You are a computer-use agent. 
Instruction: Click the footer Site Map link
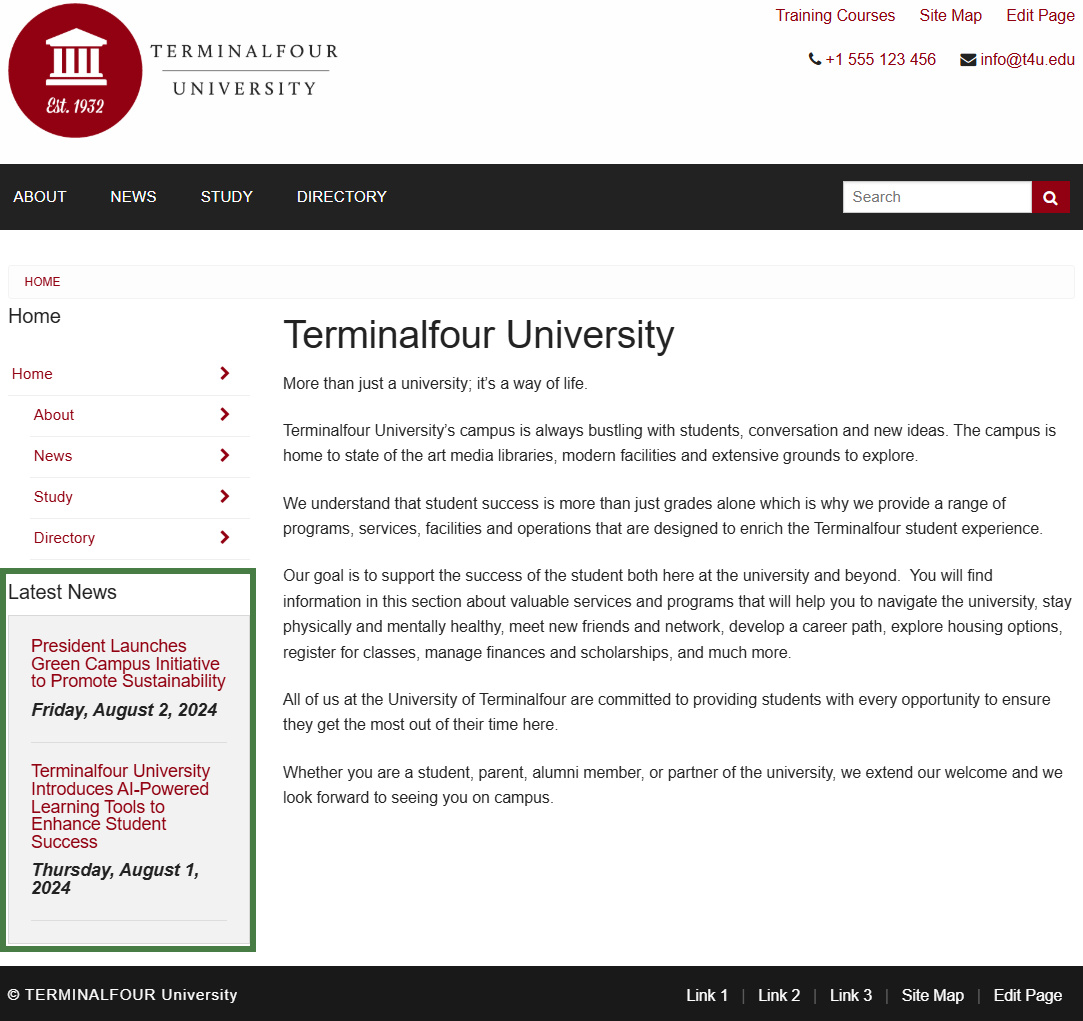pyautogui.click(x=932, y=995)
